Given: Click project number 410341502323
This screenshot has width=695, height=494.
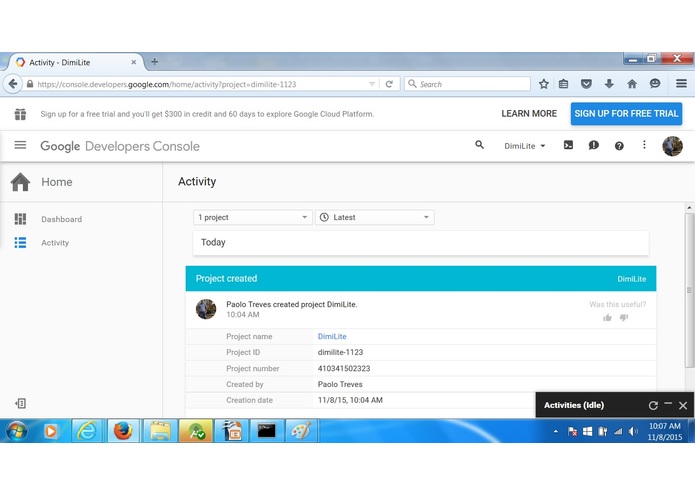Looking at the screenshot, I should tap(344, 369).
